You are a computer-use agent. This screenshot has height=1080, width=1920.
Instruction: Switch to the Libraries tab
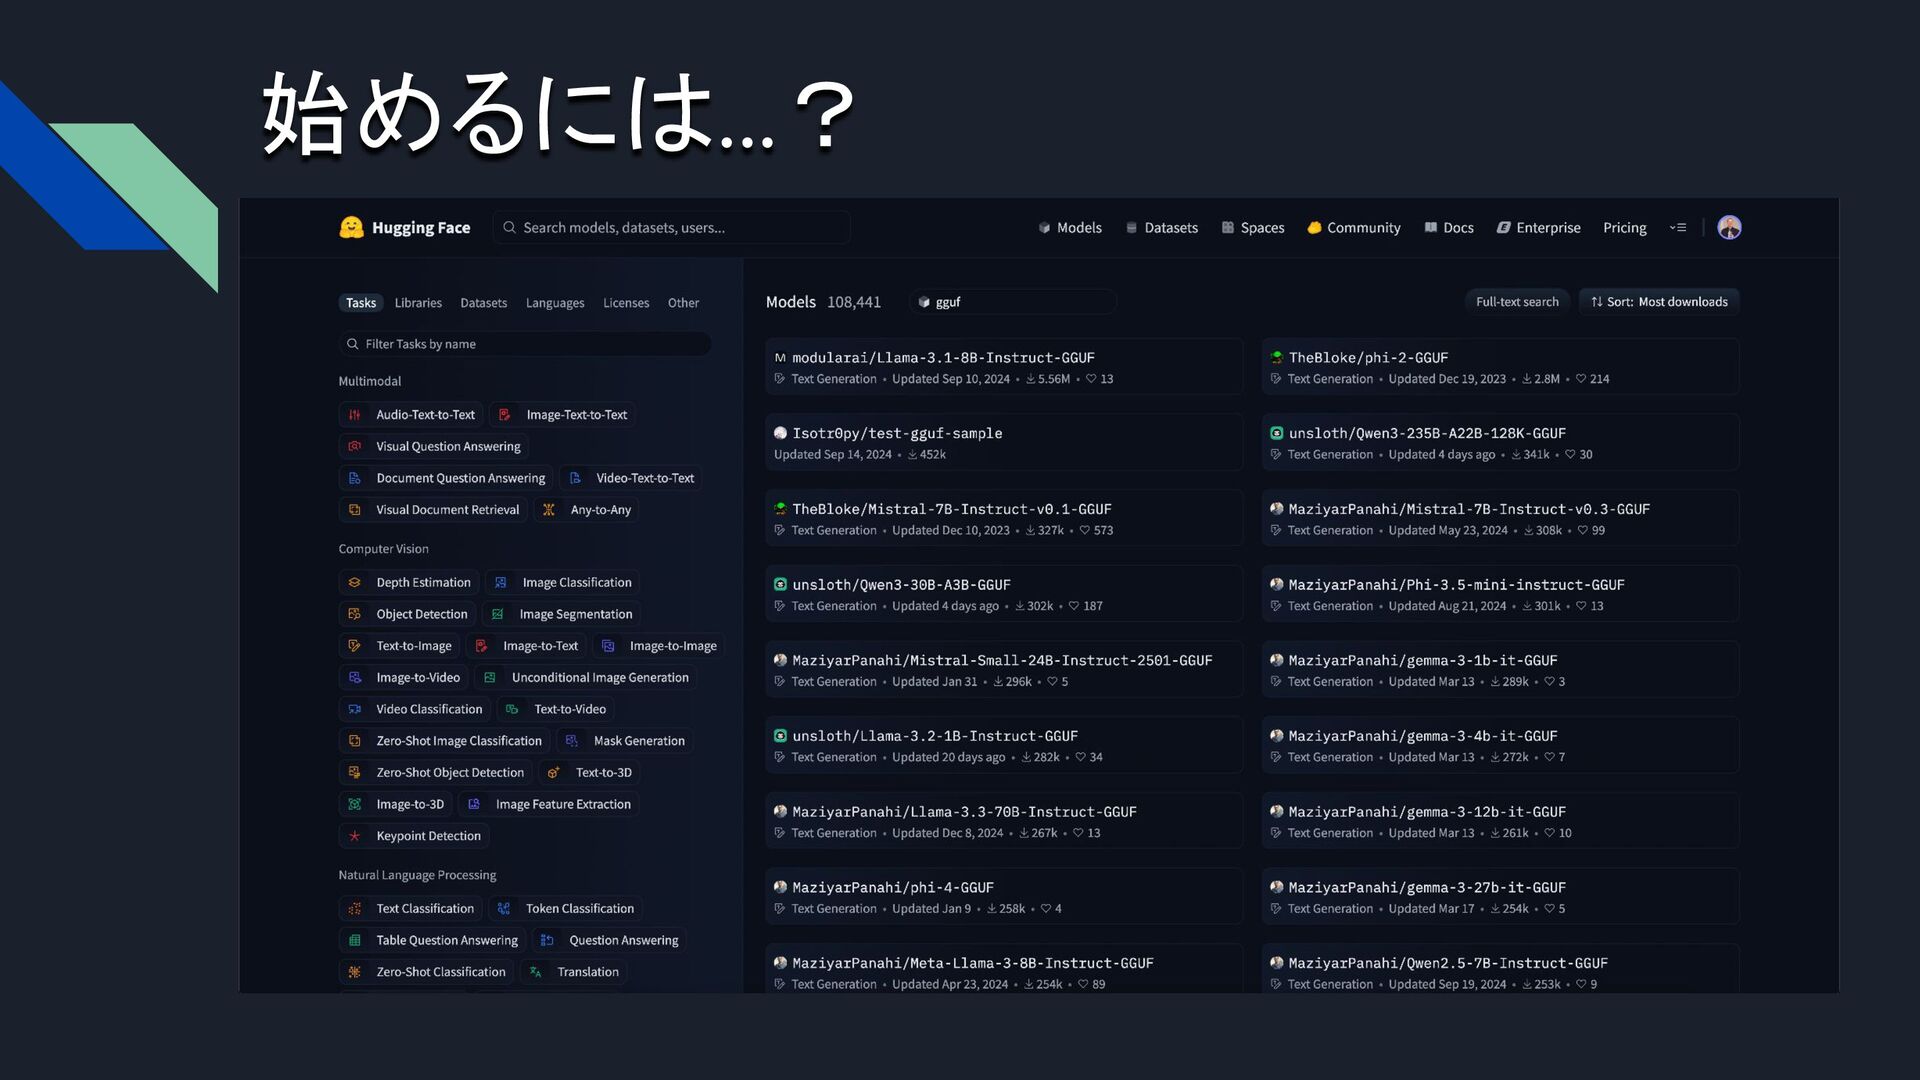coord(418,303)
